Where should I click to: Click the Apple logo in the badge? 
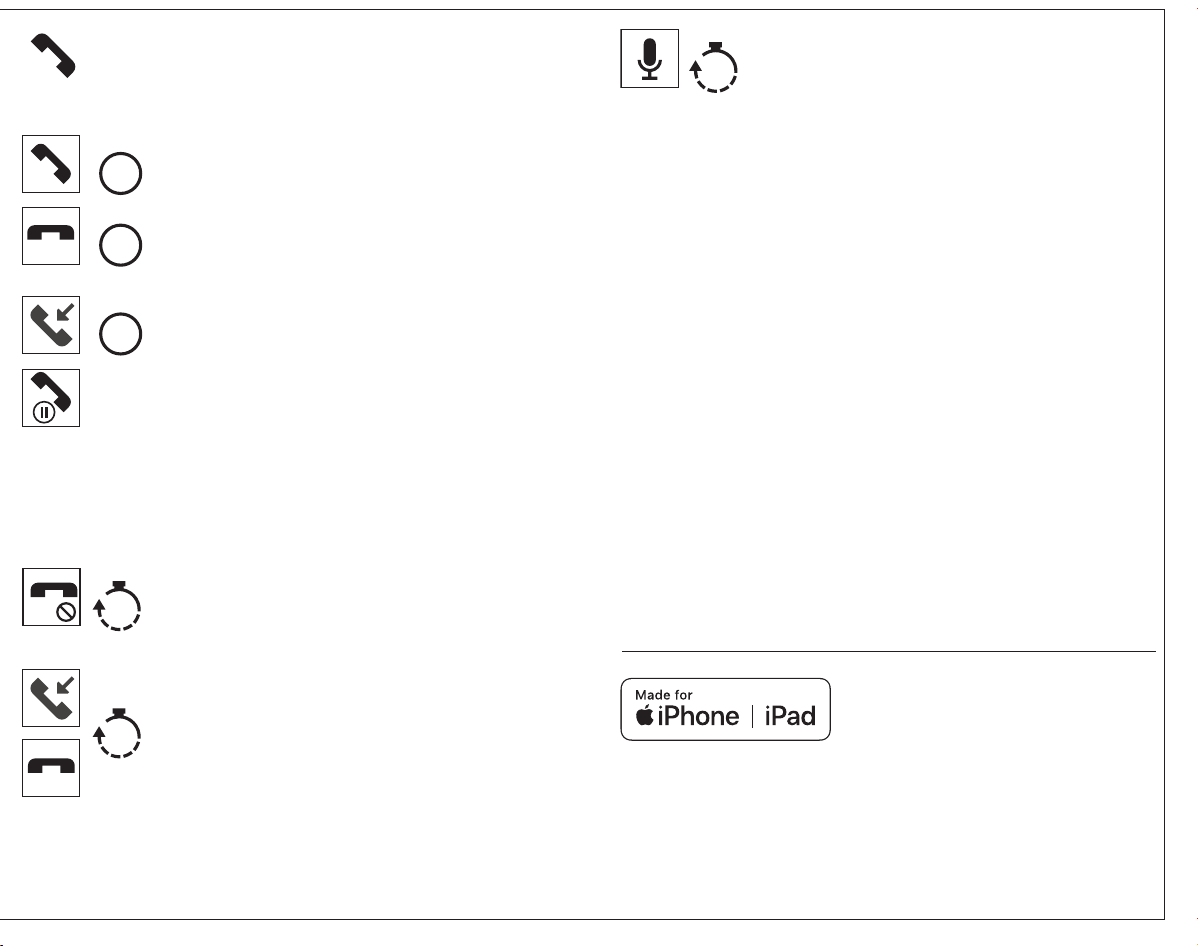pyautogui.click(x=645, y=716)
